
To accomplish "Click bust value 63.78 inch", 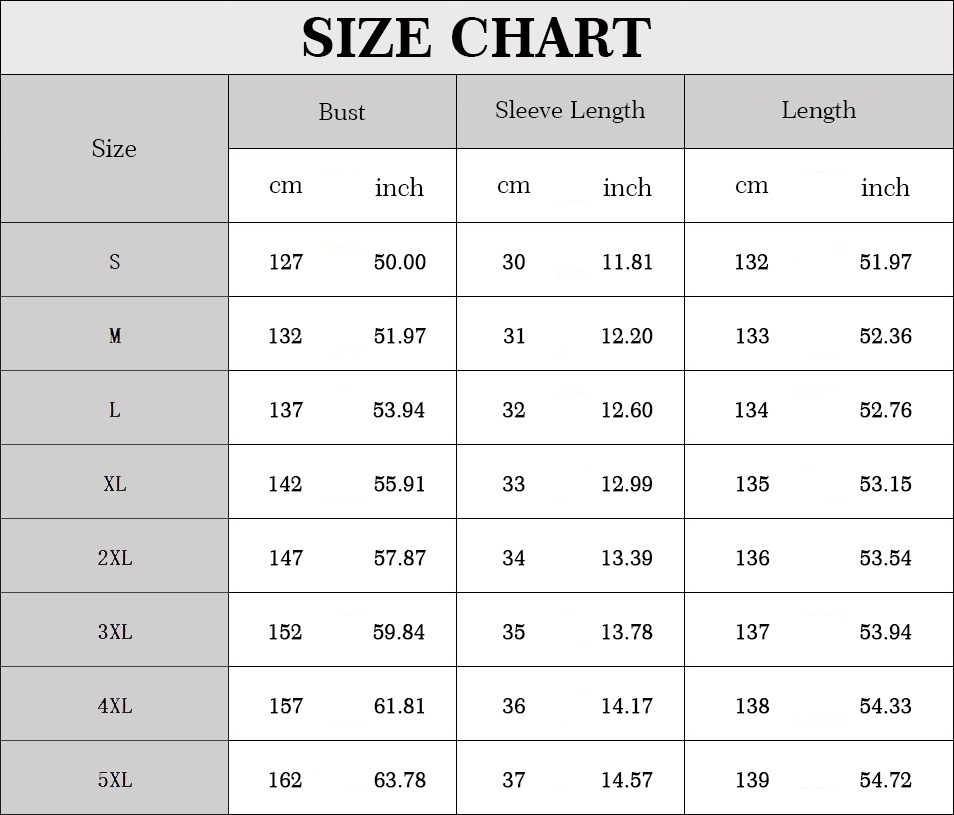I will (400, 780).
